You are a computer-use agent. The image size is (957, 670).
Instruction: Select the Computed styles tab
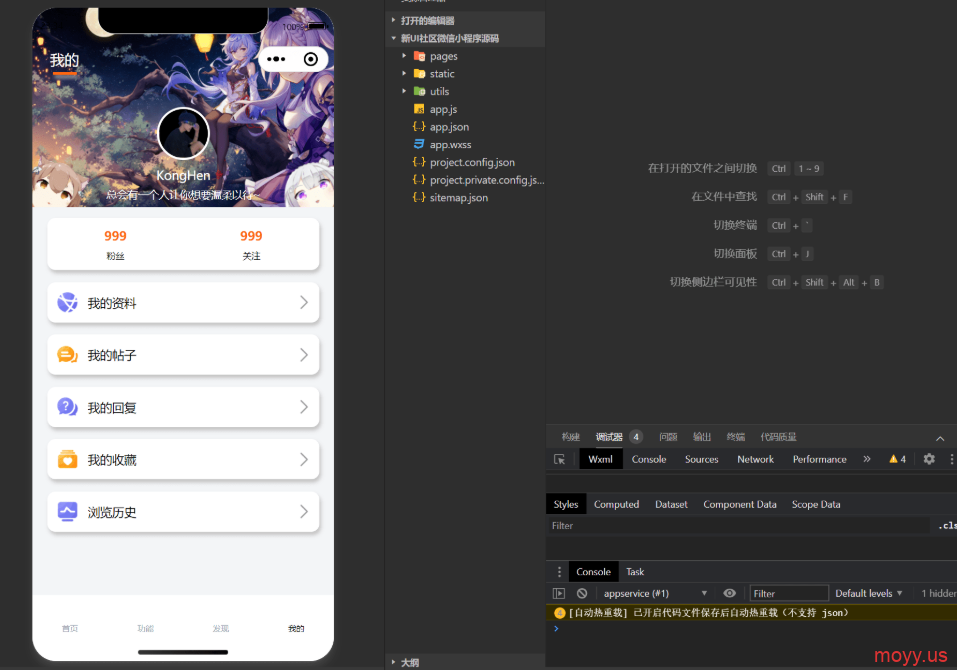(x=616, y=504)
